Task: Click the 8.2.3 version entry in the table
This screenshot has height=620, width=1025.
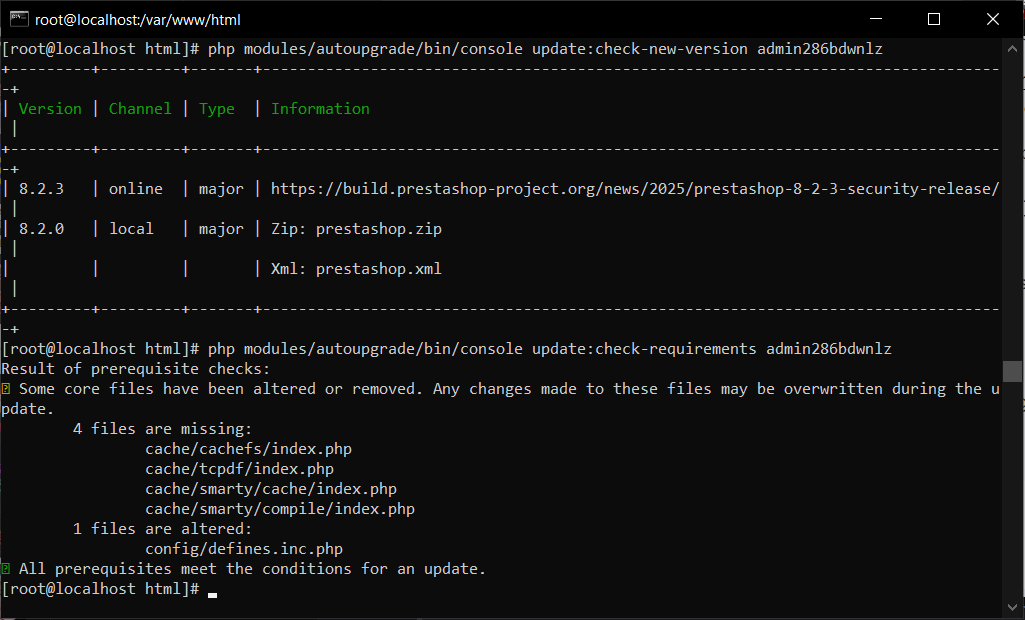Action: (x=40, y=188)
